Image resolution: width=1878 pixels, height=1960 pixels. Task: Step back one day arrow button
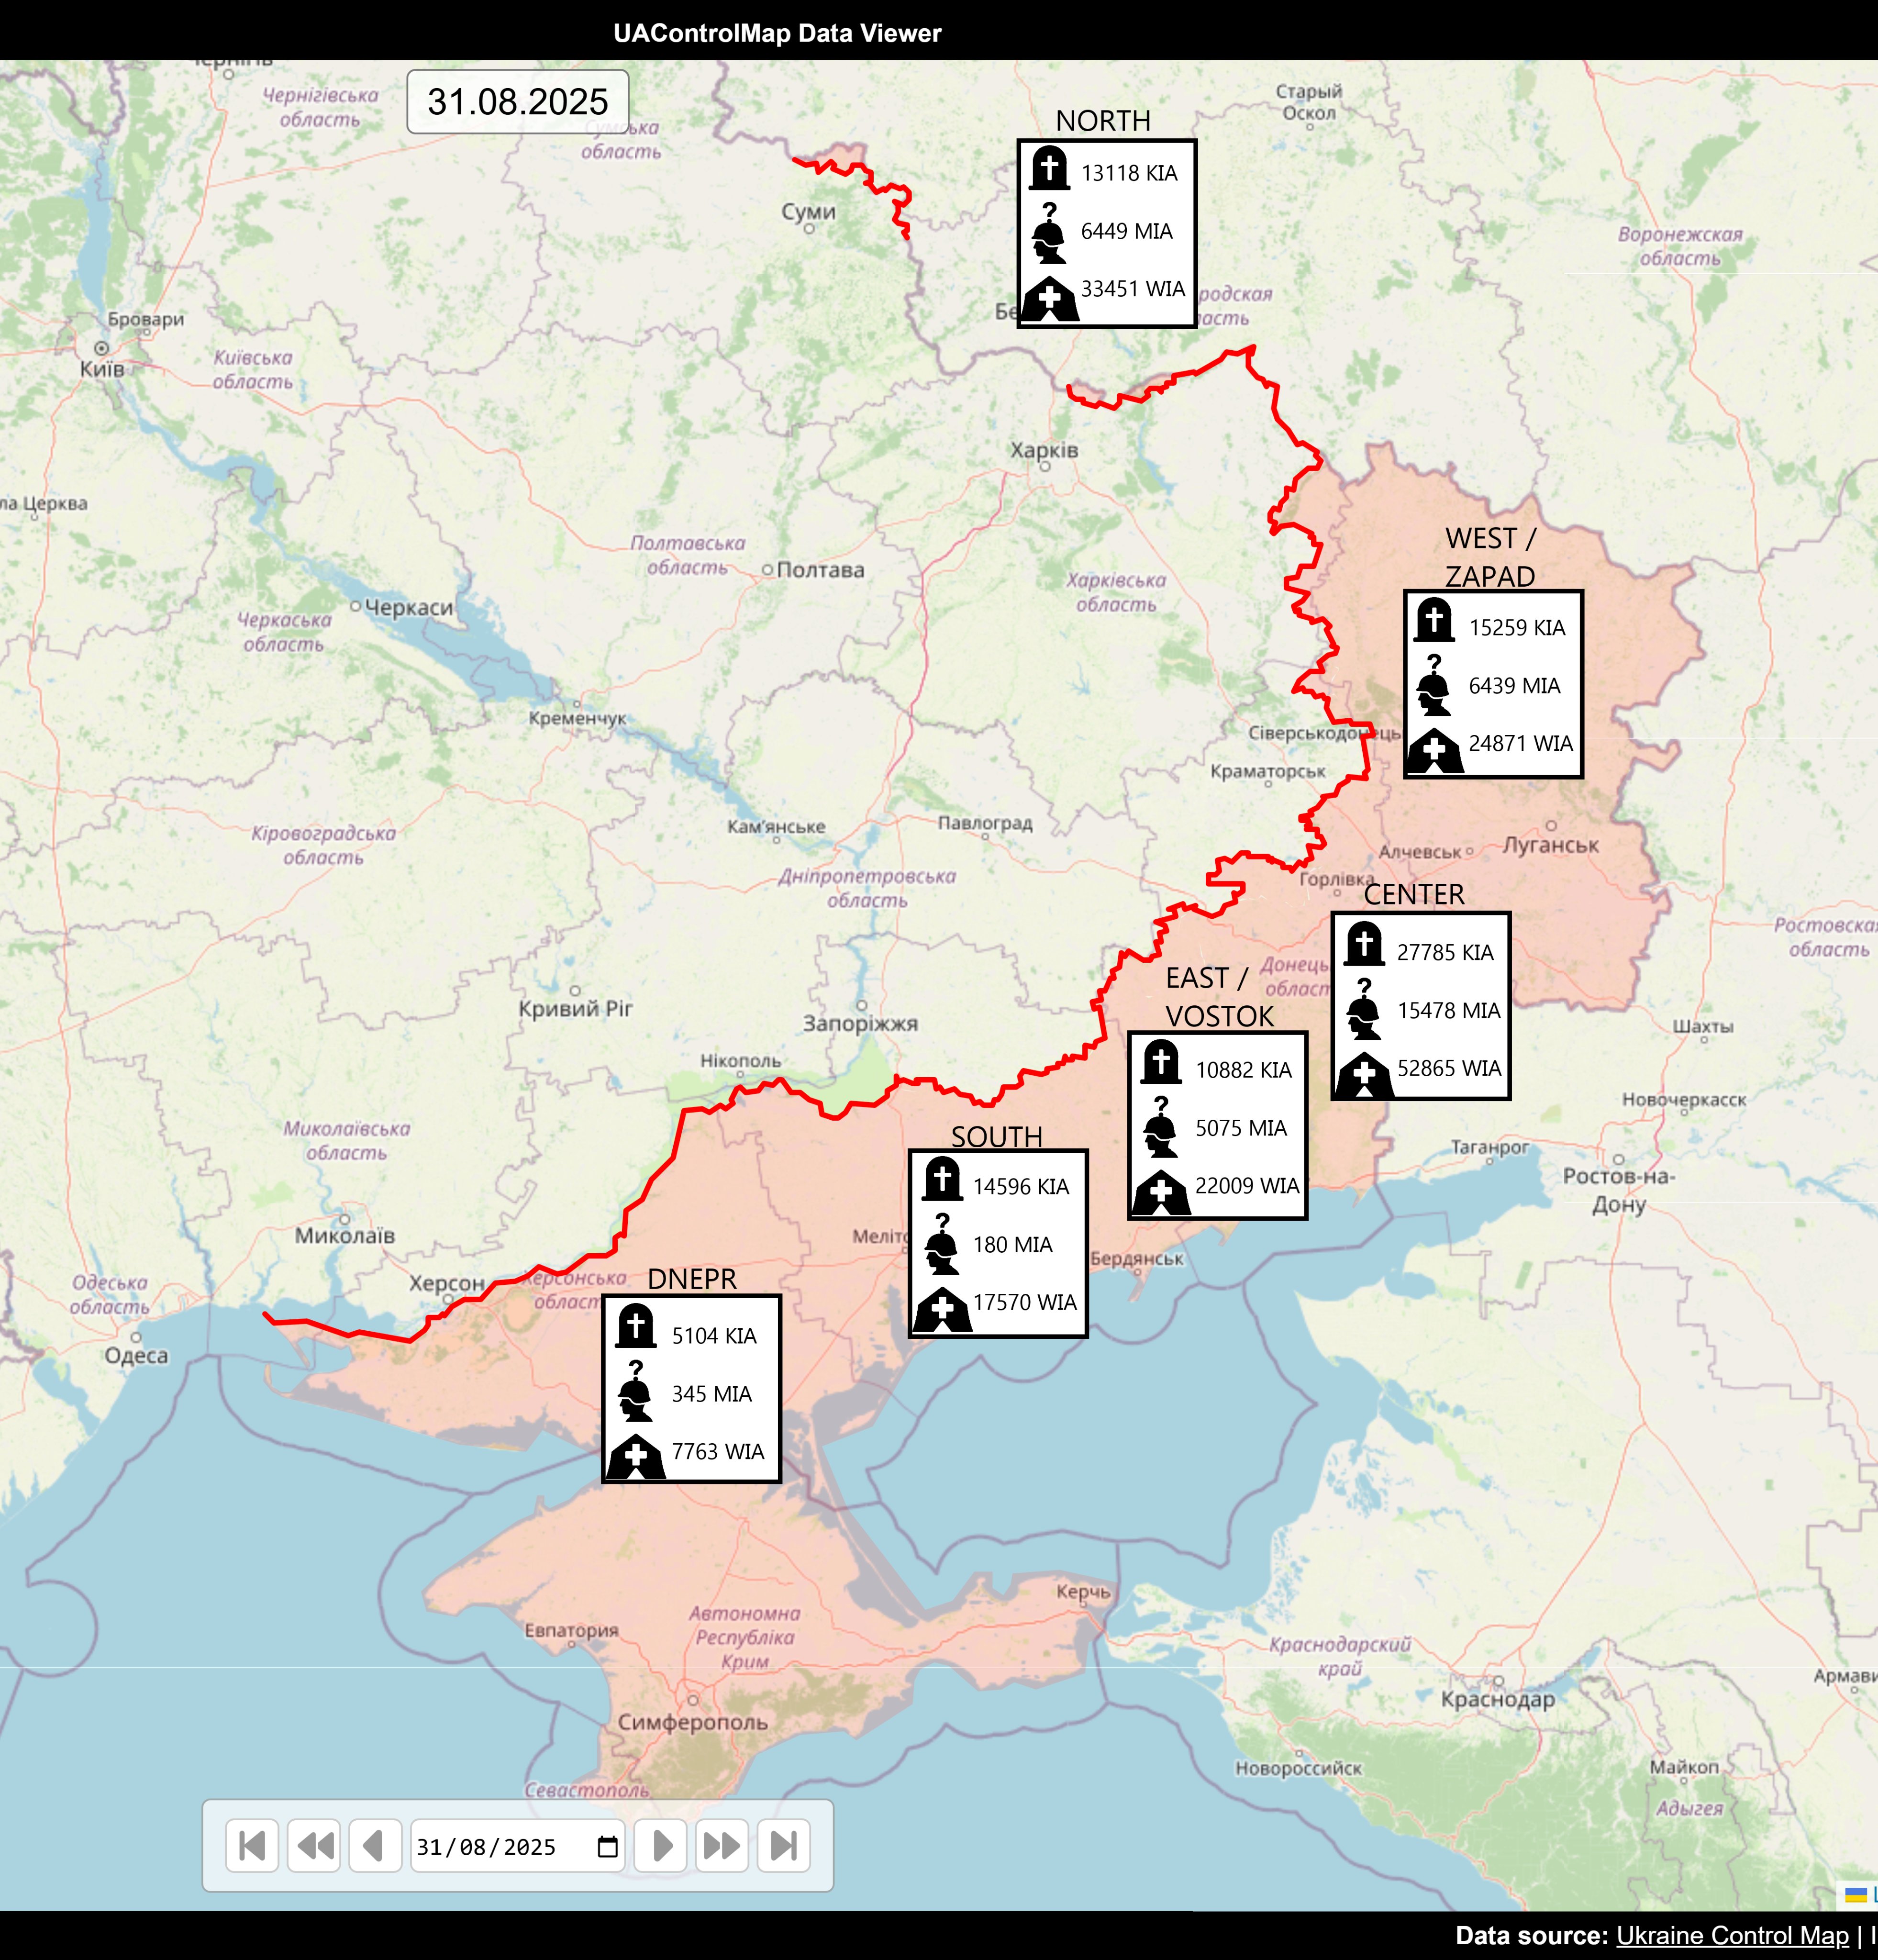point(375,1845)
